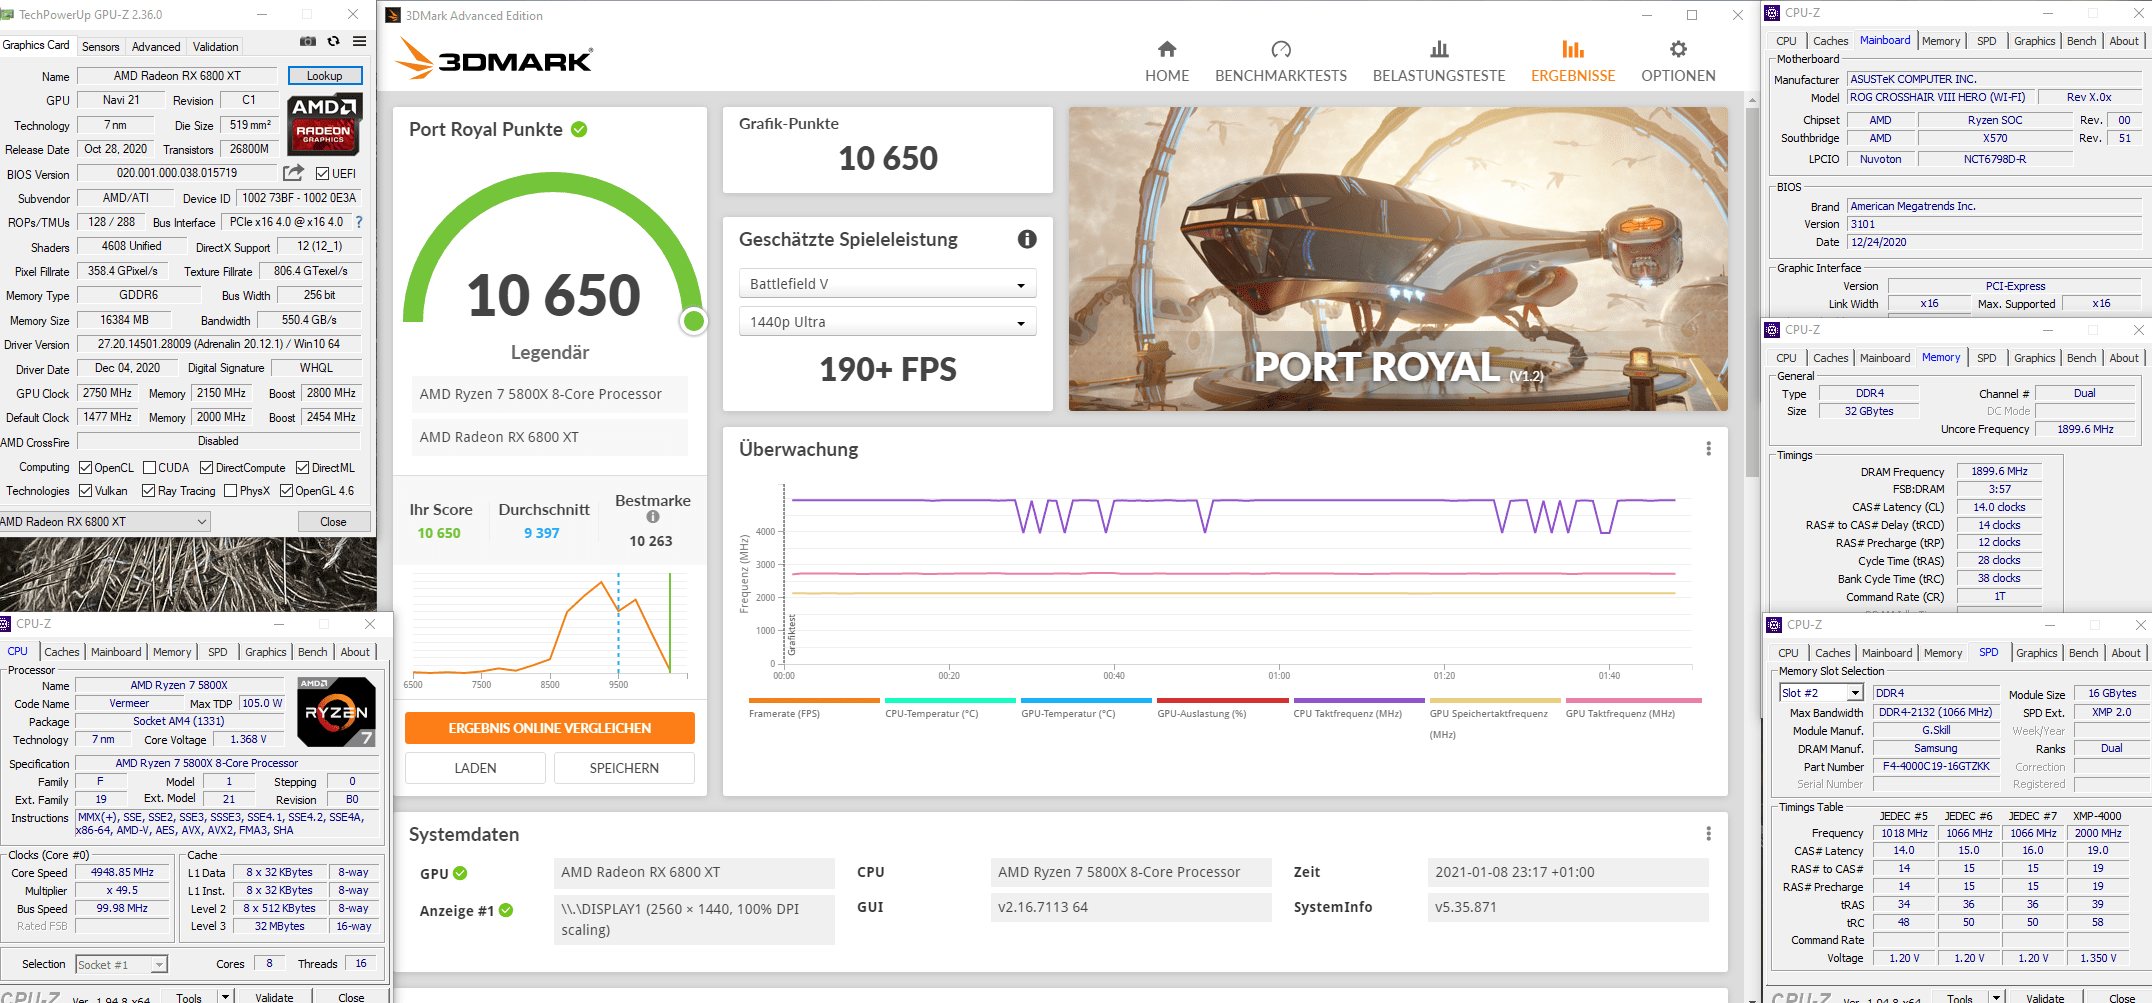The height and width of the screenshot is (1003, 2152).
Task: Open the Überwachung three-dot menu
Action: click(1708, 449)
